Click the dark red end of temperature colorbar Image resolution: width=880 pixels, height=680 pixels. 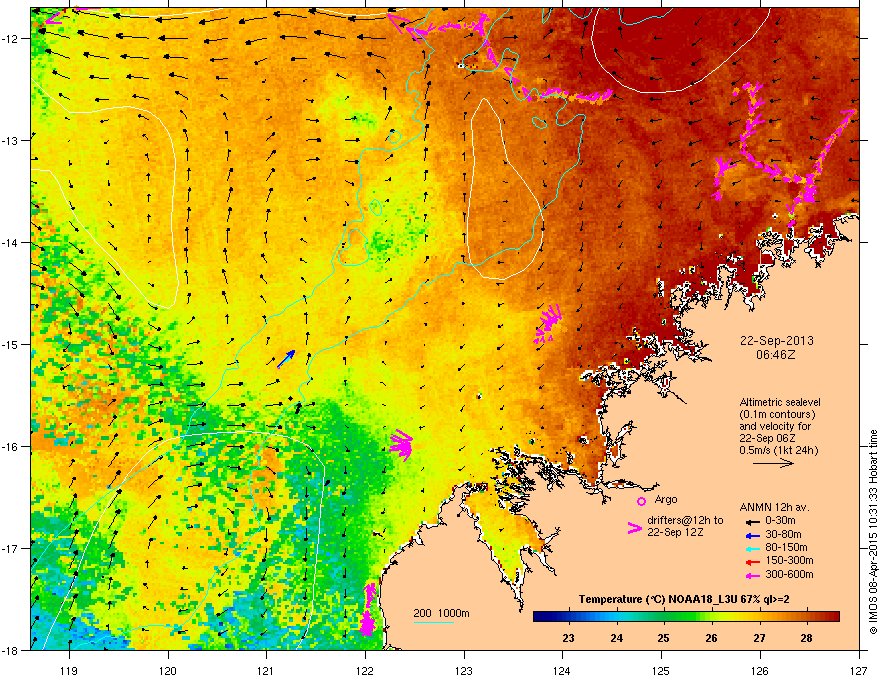coord(833,617)
